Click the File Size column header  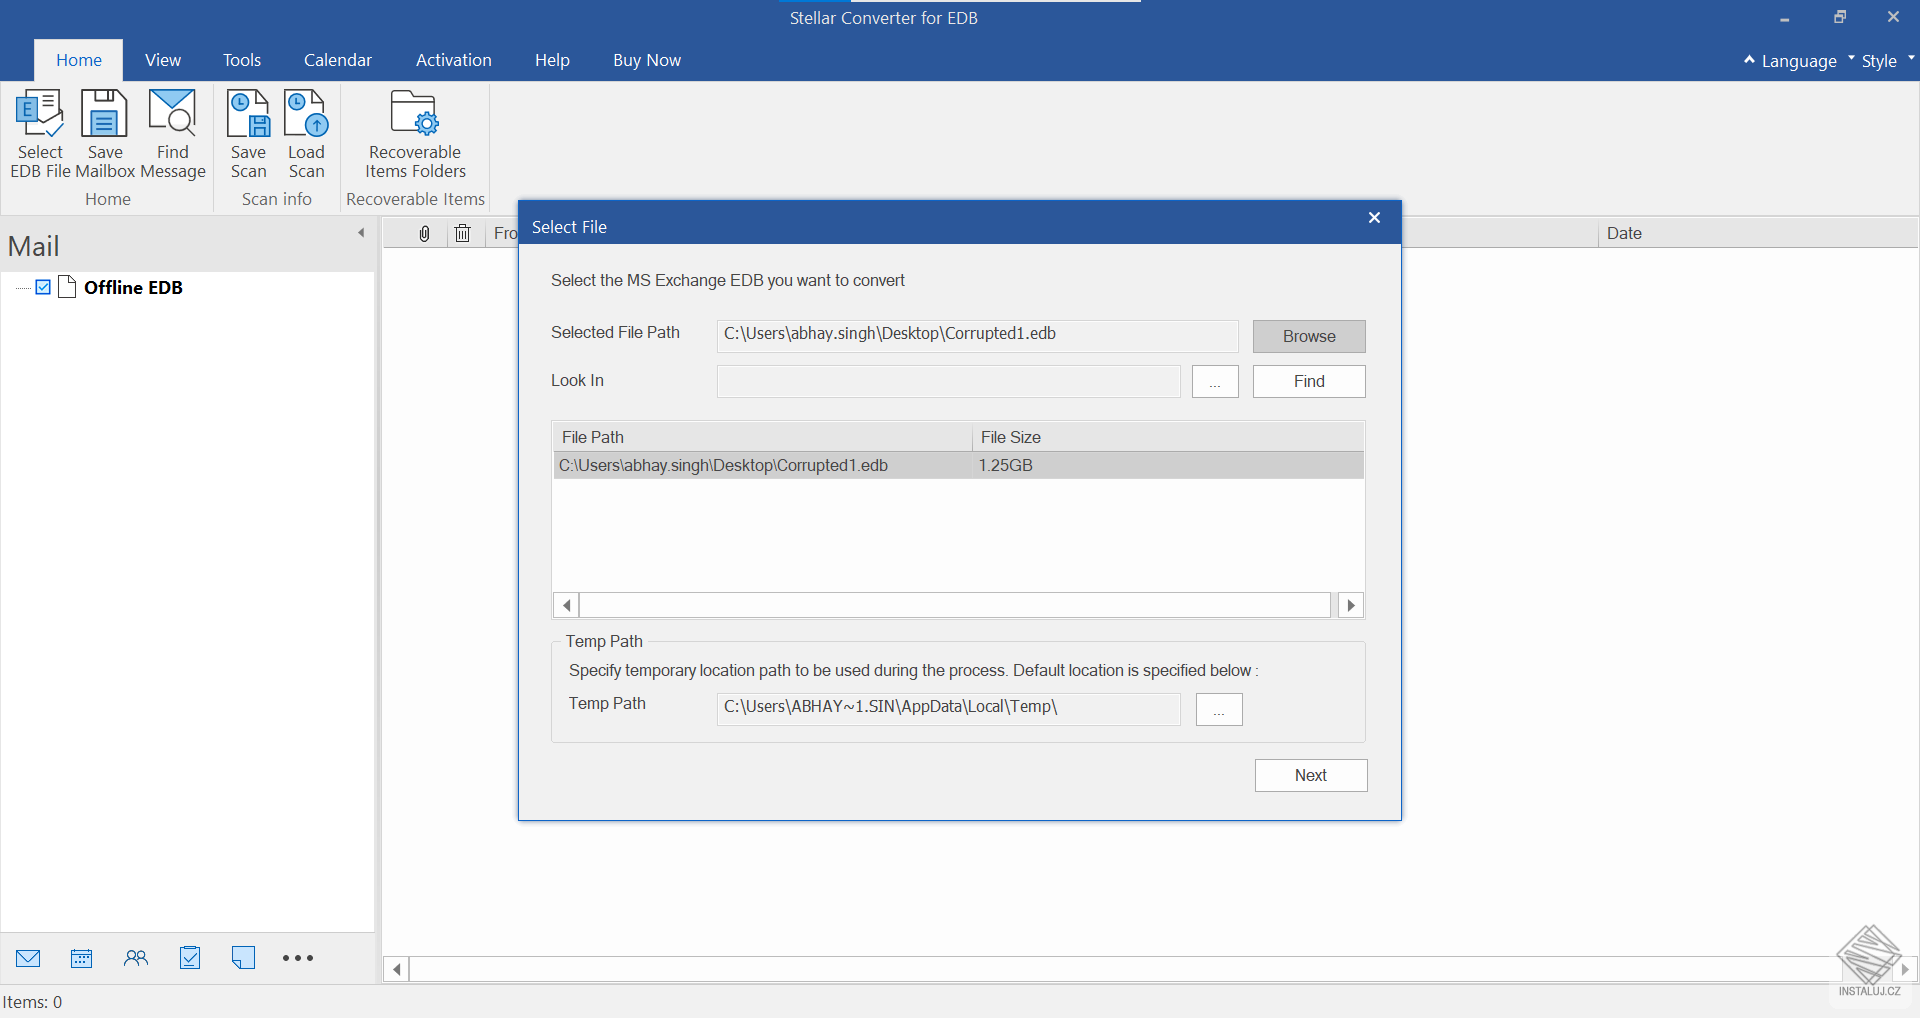pyautogui.click(x=1167, y=437)
